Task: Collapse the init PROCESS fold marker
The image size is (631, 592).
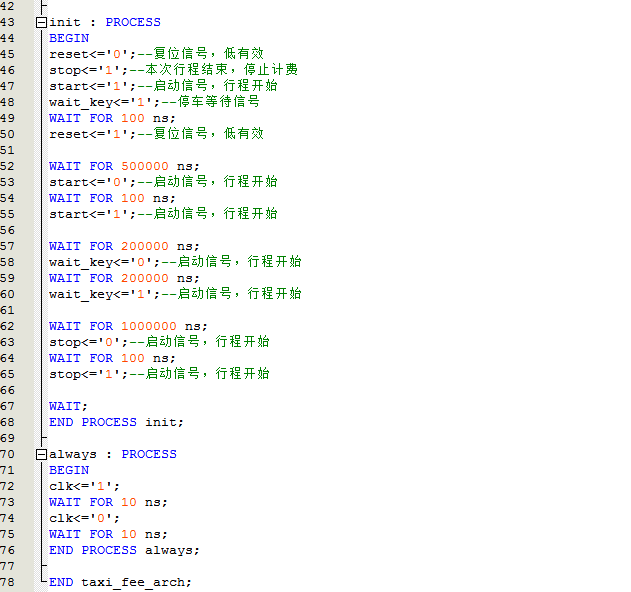Action: 41,23
